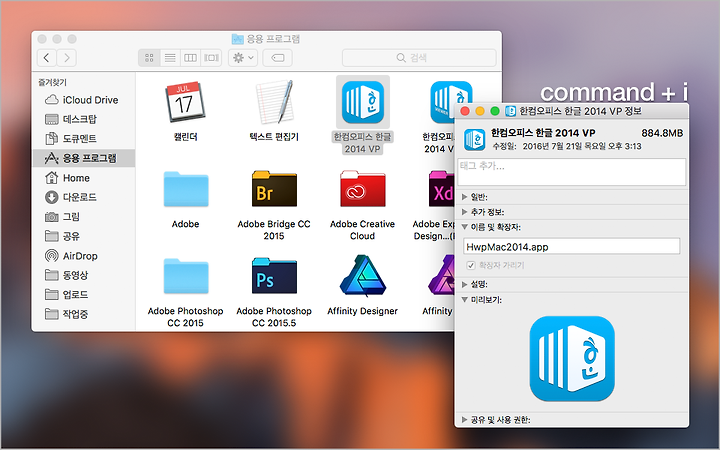
Task: Open the Adobe folder
Action: (186, 189)
